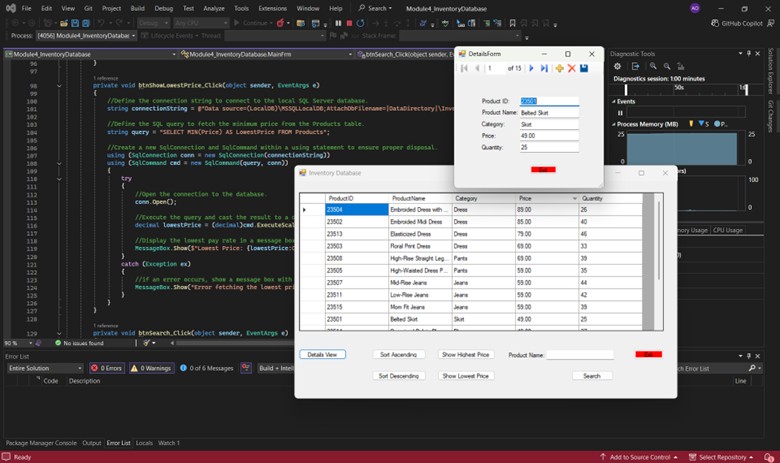
Task: Click Show Lowest Price button
Action: coord(466,376)
